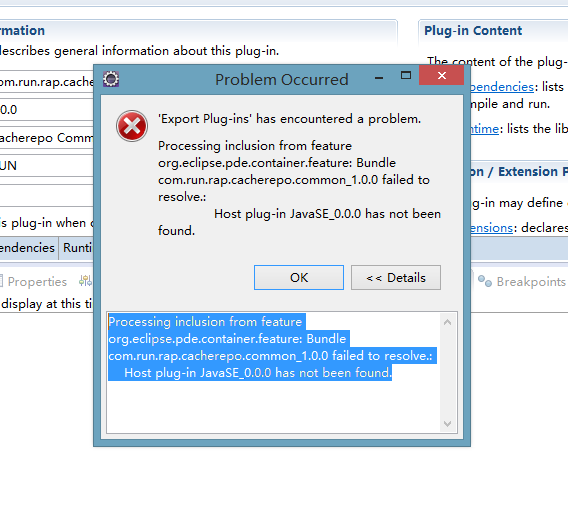This screenshot has height=505, width=568.
Task: Click the highlighted error details text
Action: 272,347
